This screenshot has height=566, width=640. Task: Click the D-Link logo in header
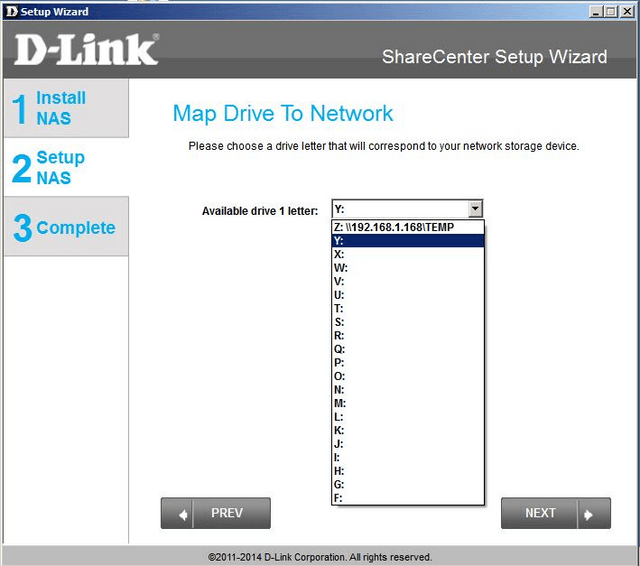pyautogui.click(x=87, y=49)
